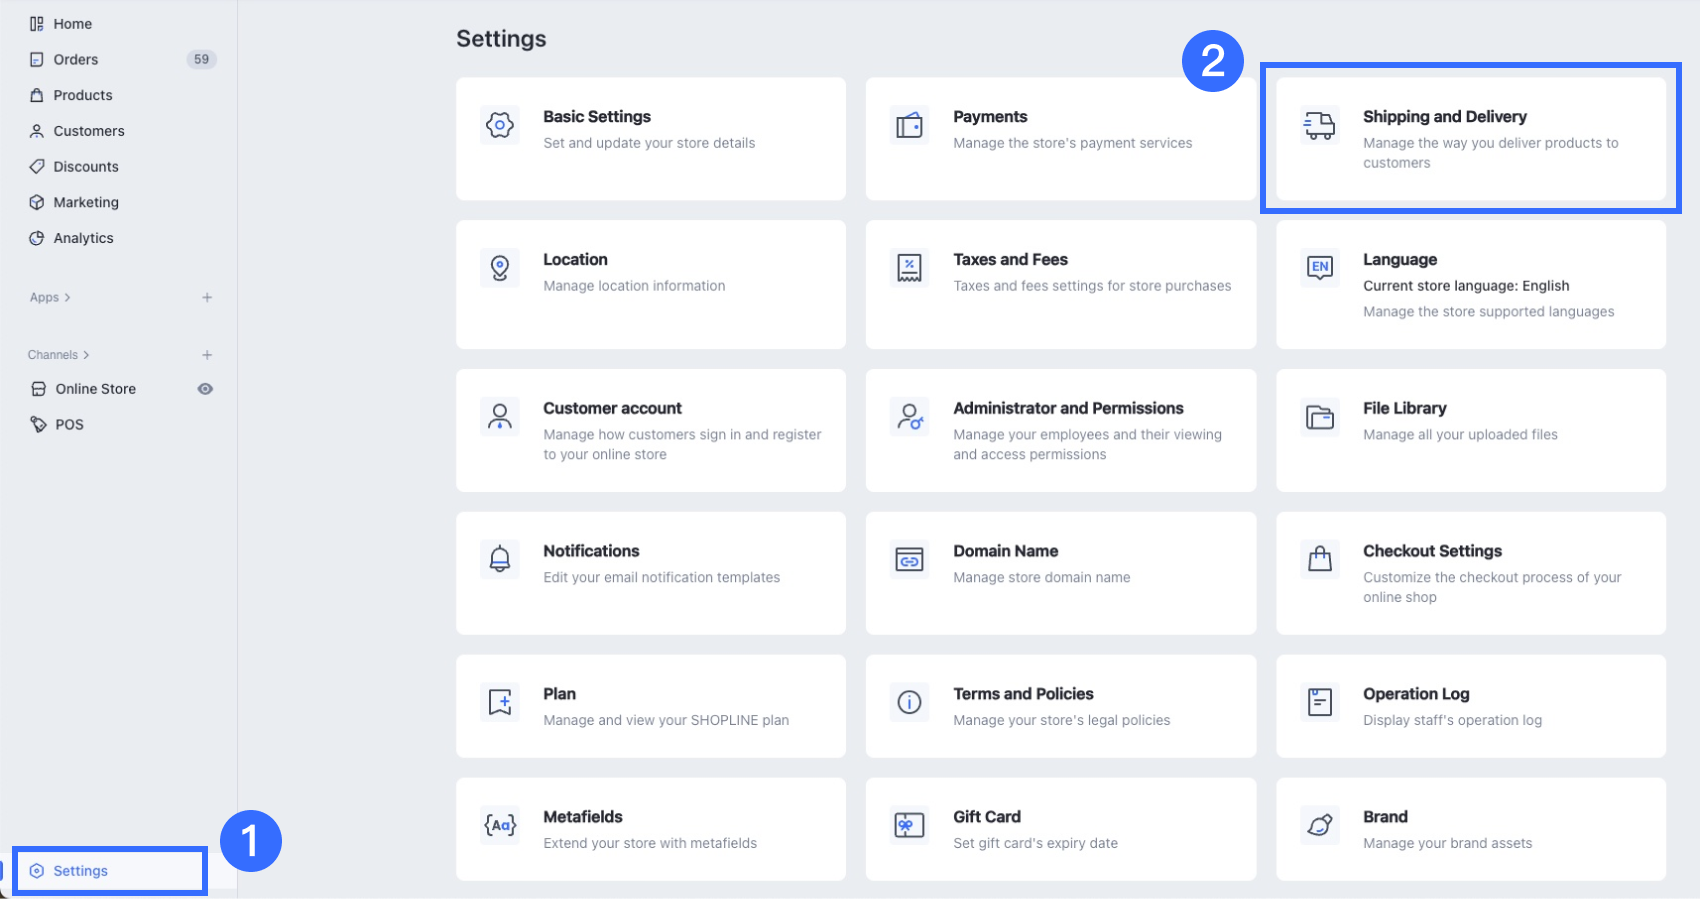The image size is (1700, 899).
Task: Open the Operation Log card
Action: pyautogui.click(x=1471, y=706)
